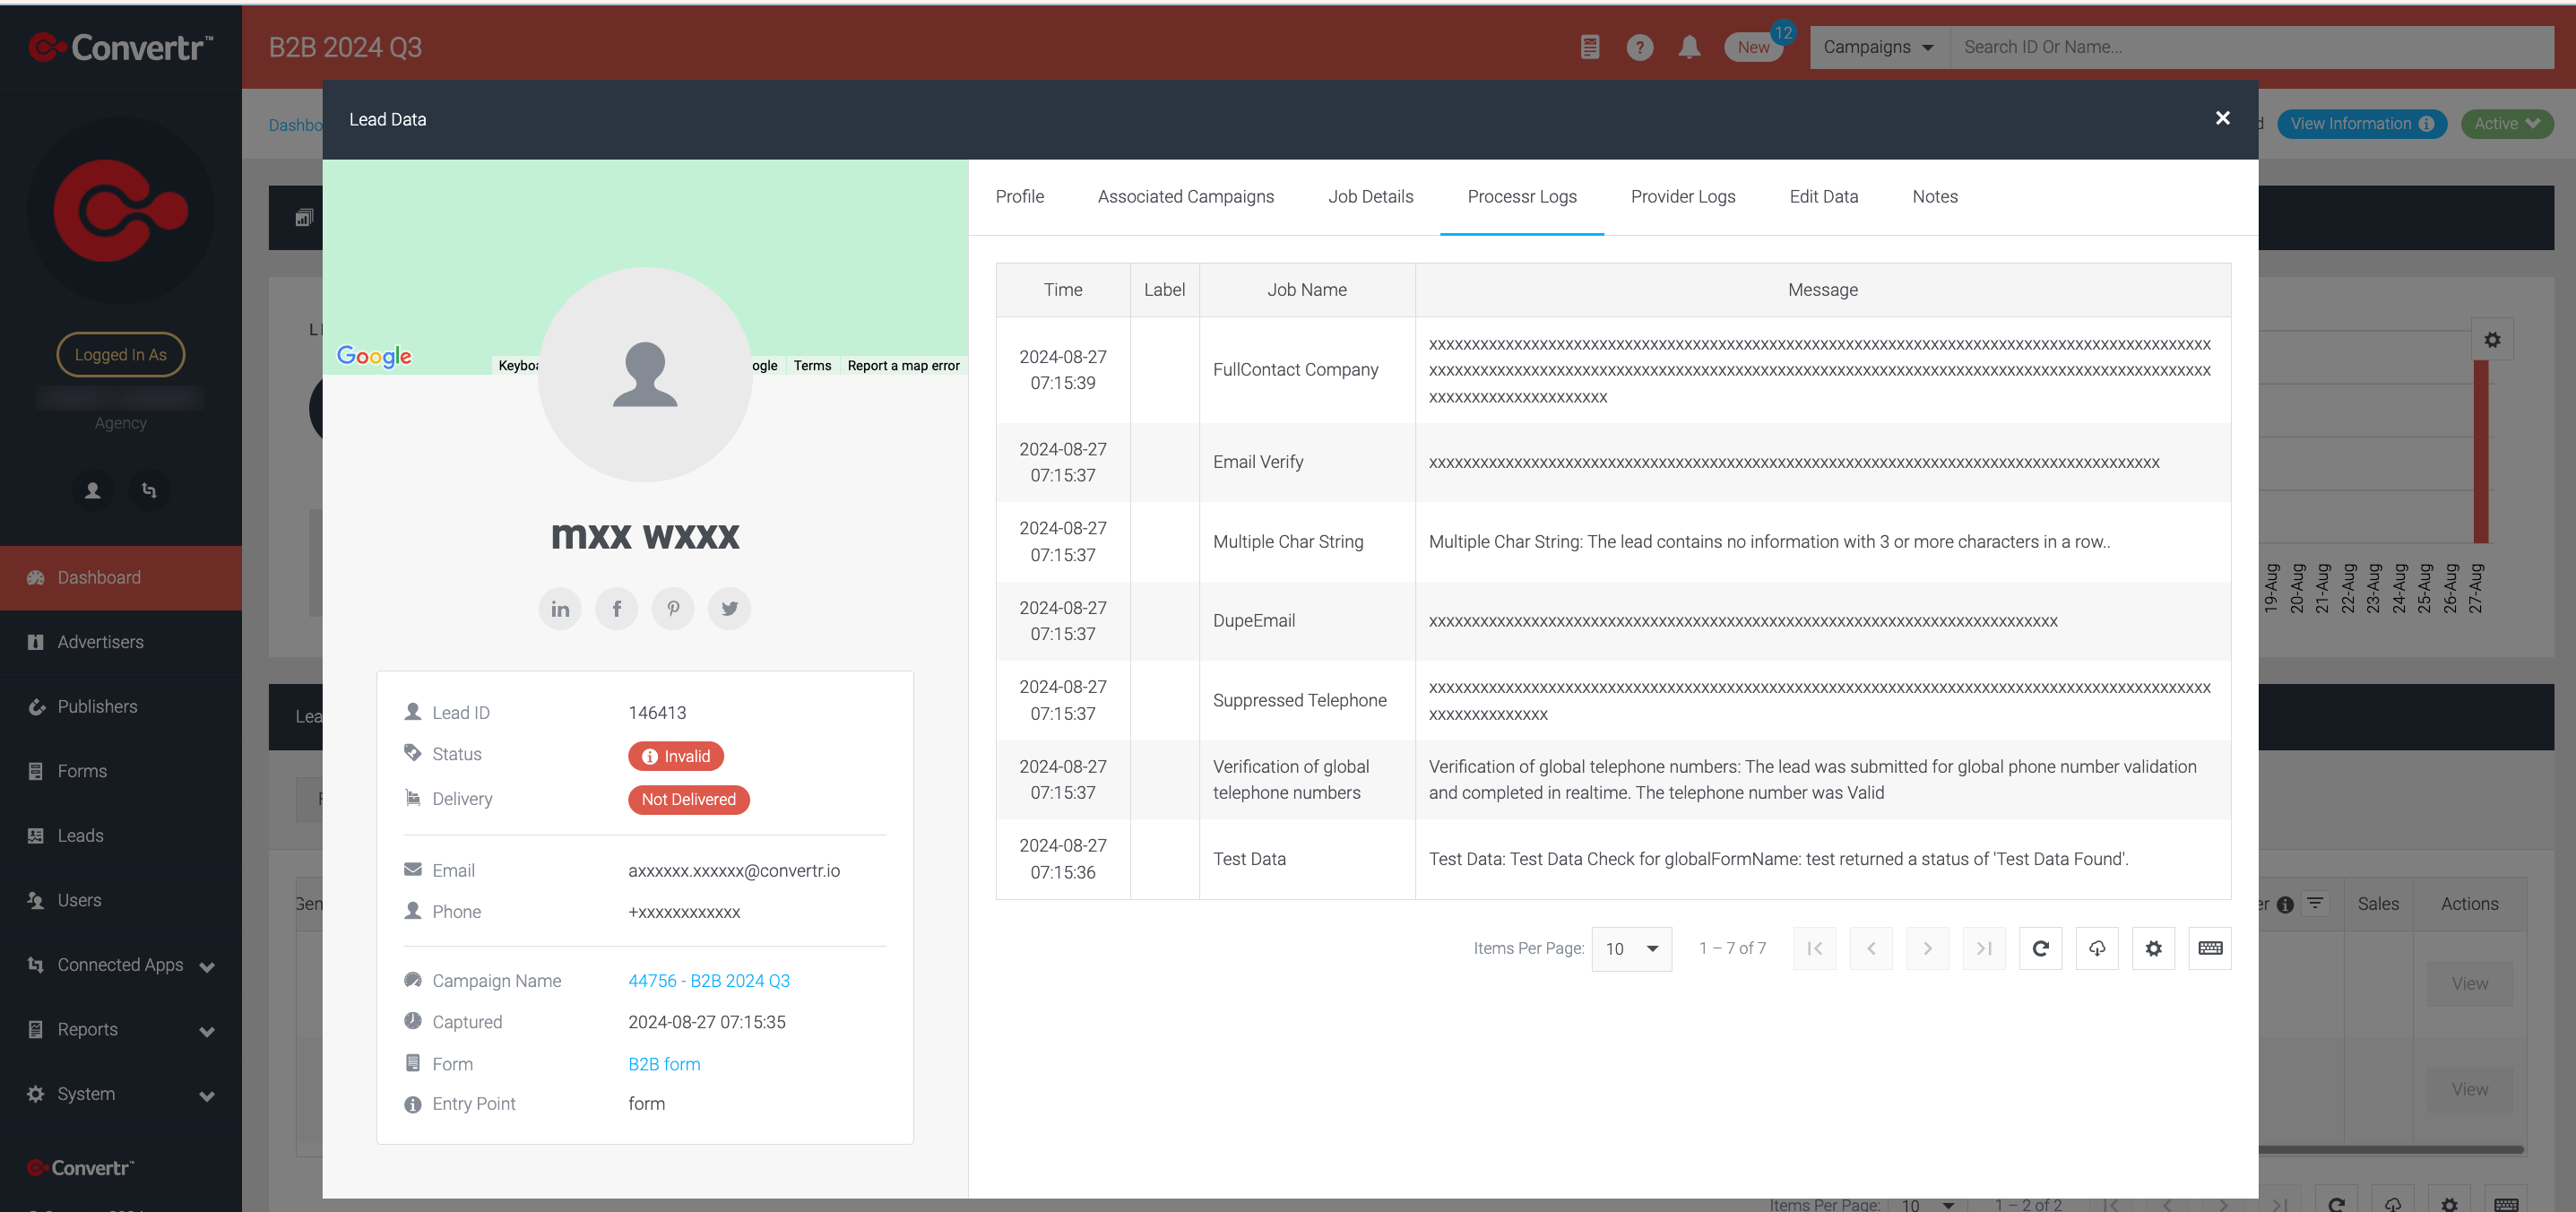Download logs via cloud icon
The image size is (2576, 1212).
coord(2097,948)
